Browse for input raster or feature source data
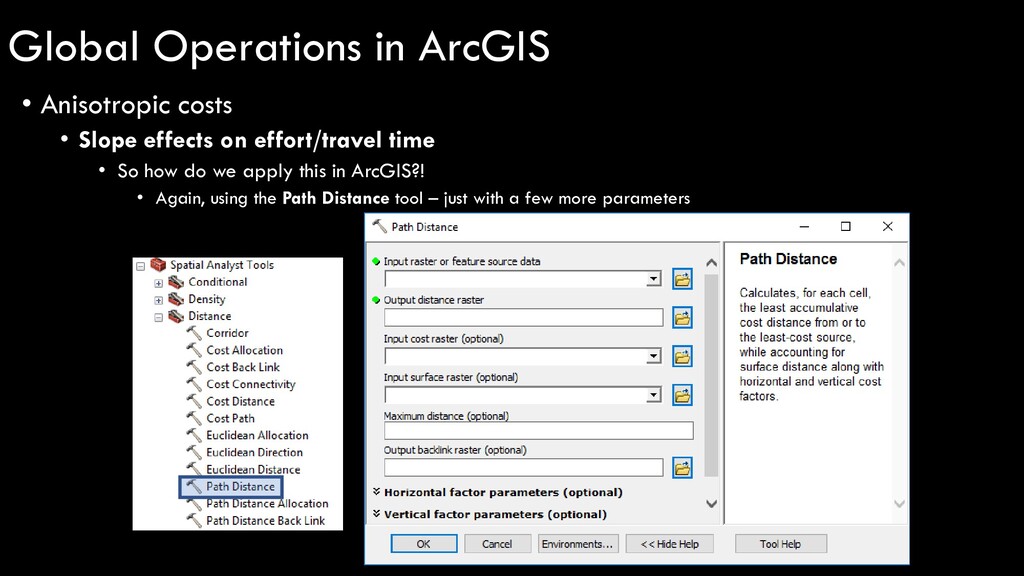Image resolution: width=1024 pixels, height=576 pixels. (x=682, y=280)
